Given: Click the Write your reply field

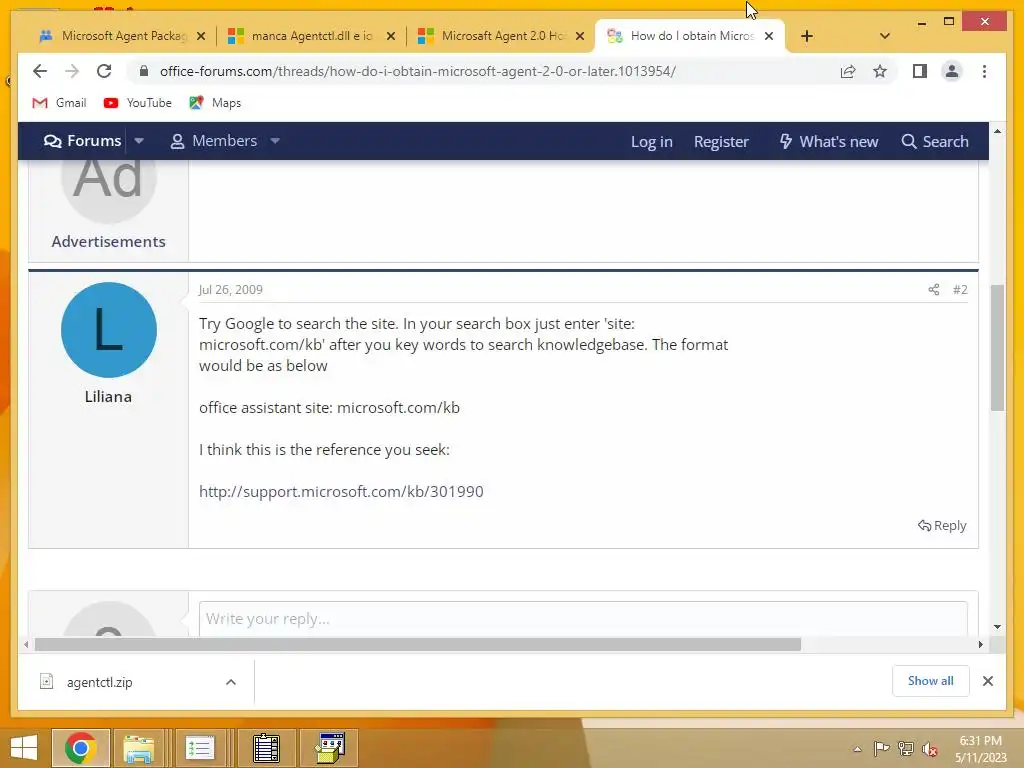Looking at the screenshot, I should point(583,618).
